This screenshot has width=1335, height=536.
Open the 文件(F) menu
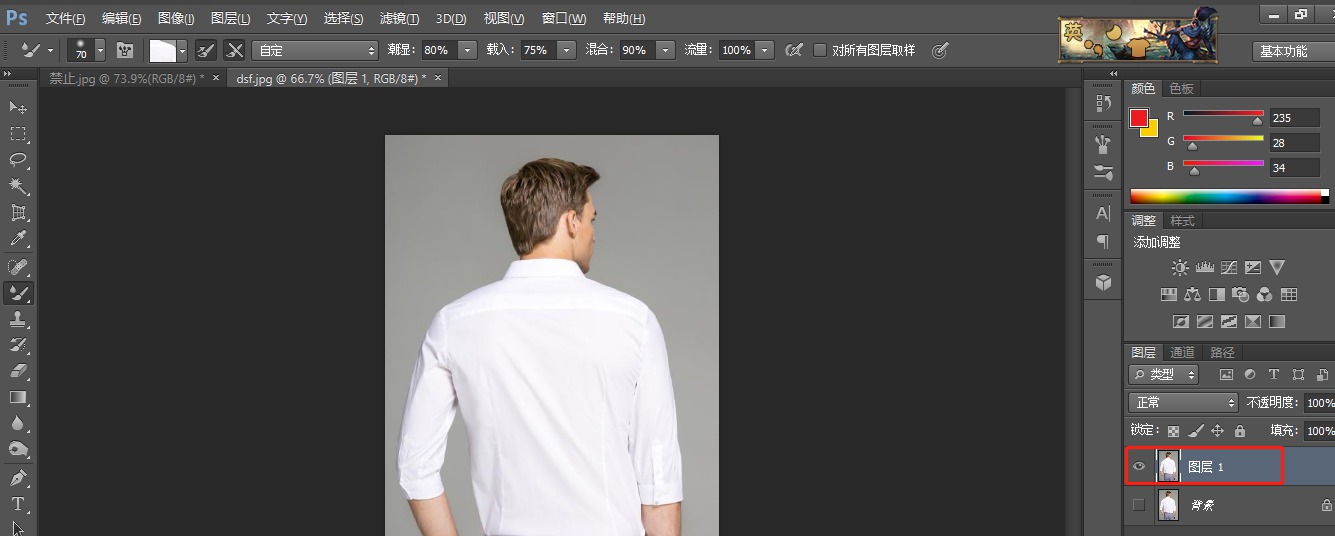pos(66,19)
